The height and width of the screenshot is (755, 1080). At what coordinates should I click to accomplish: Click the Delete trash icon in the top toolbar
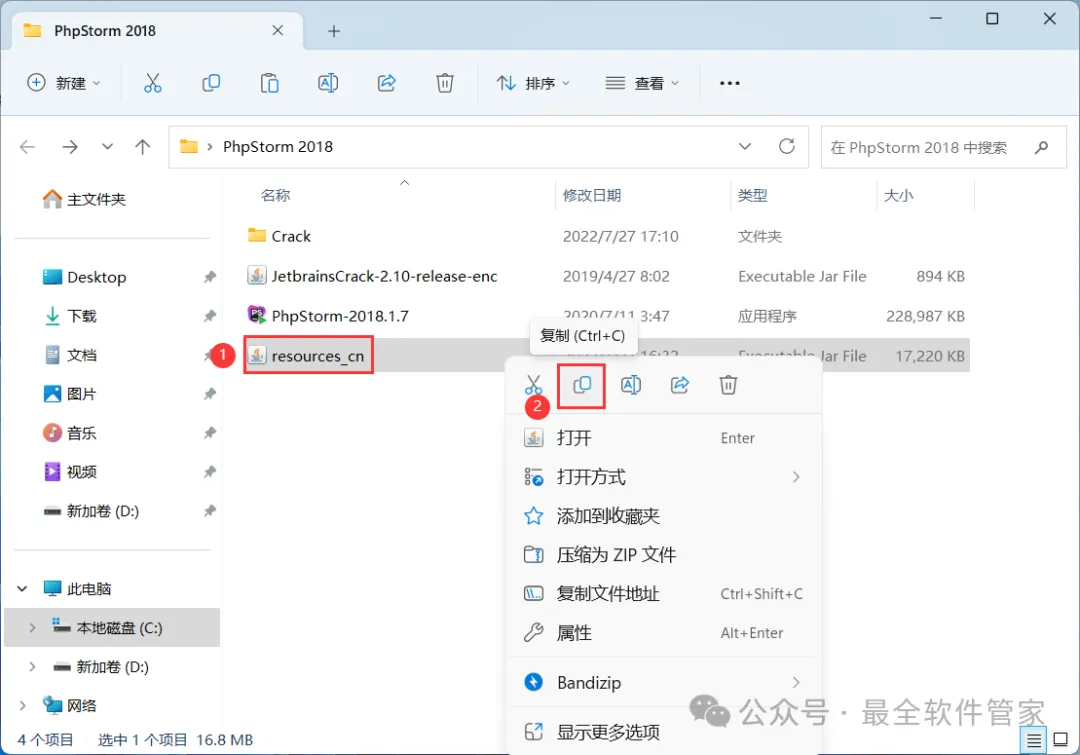(445, 83)
